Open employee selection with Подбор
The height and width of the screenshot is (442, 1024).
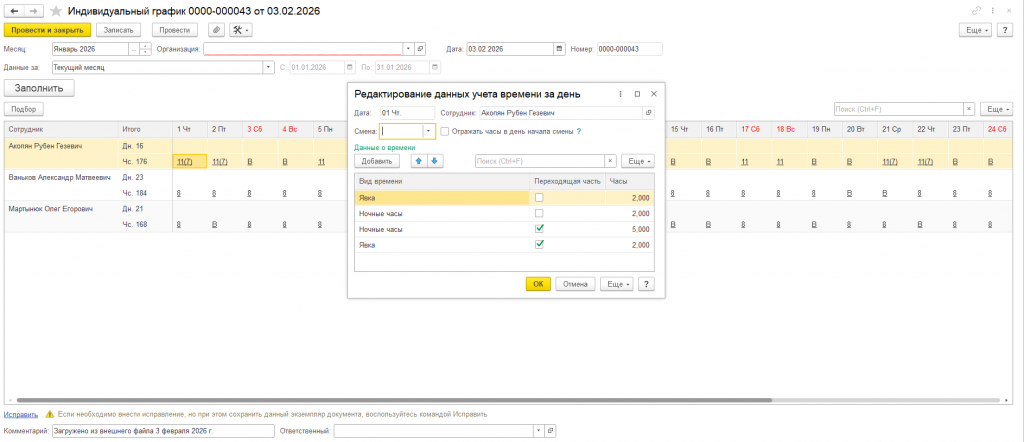tap(24, 109)
